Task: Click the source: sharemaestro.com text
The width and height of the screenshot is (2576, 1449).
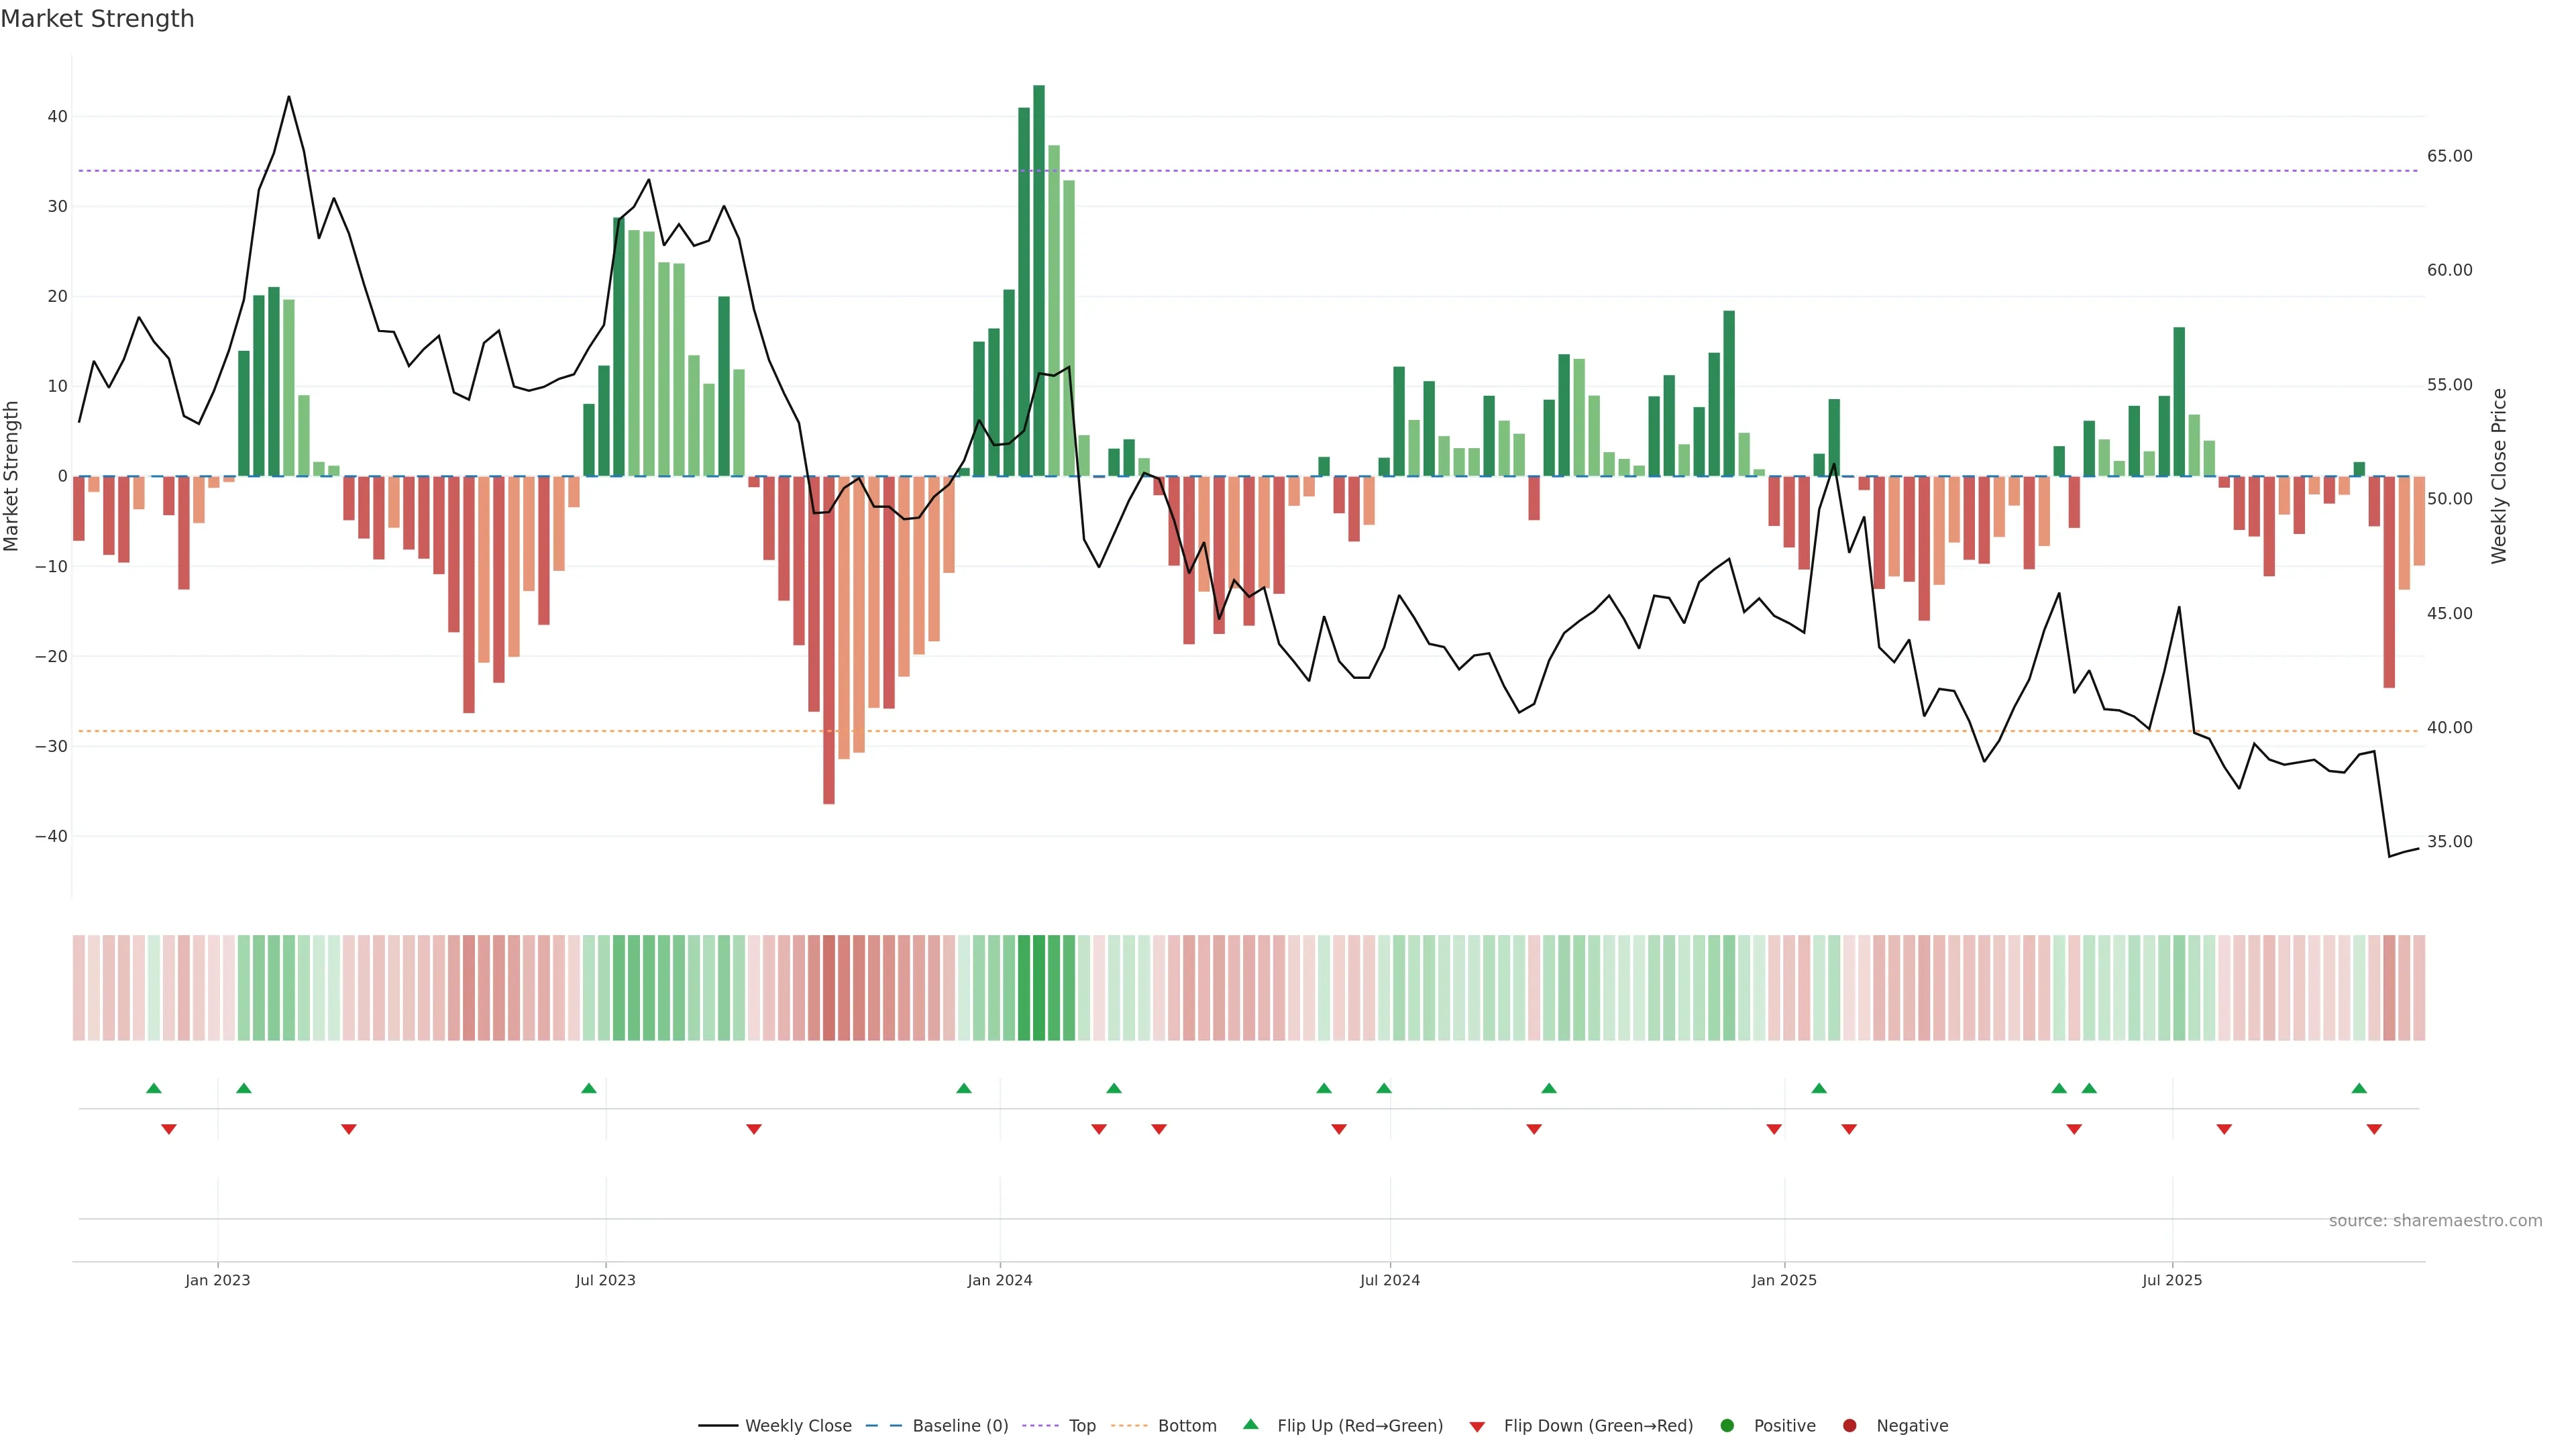Action: pos(2435,1220)
